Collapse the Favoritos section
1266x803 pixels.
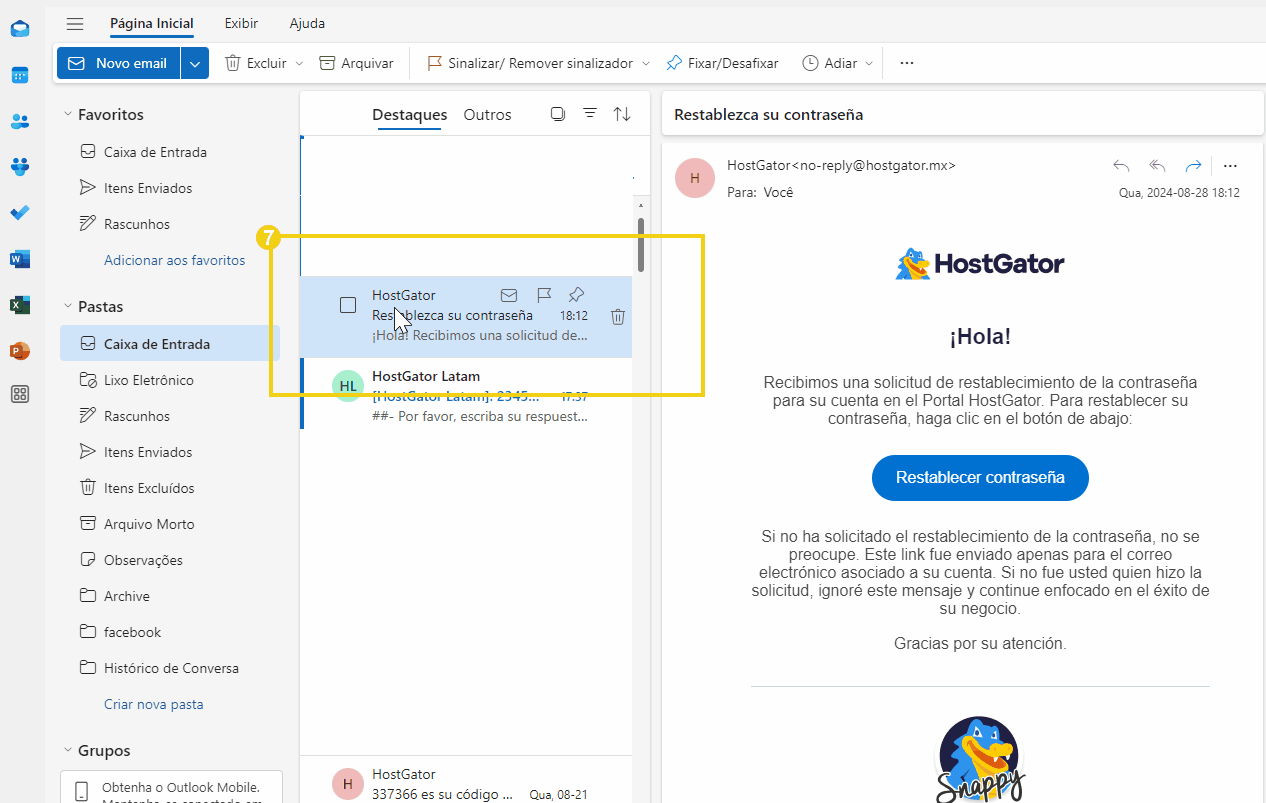click(x=68, y=115)
